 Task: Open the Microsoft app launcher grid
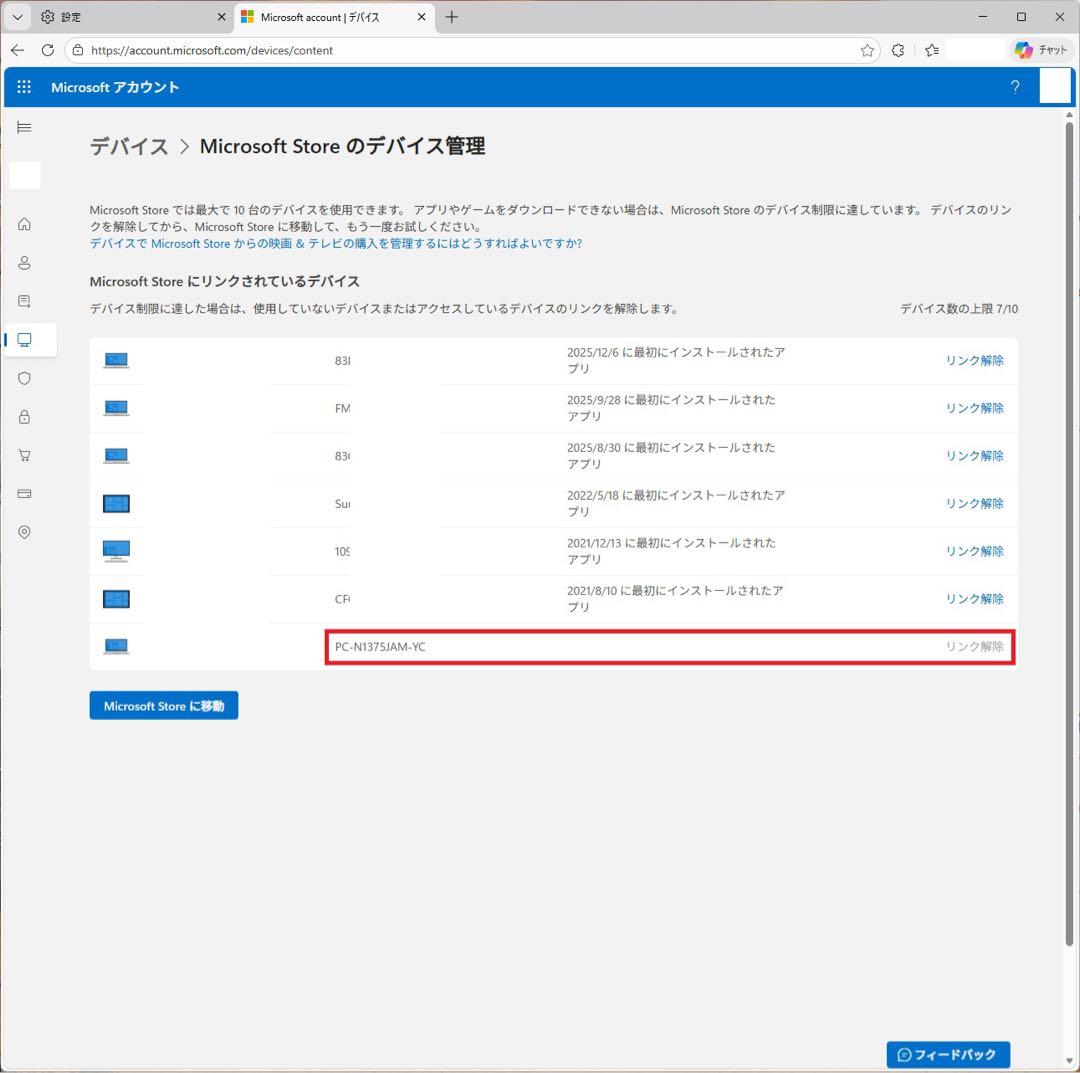pos(24,87)
